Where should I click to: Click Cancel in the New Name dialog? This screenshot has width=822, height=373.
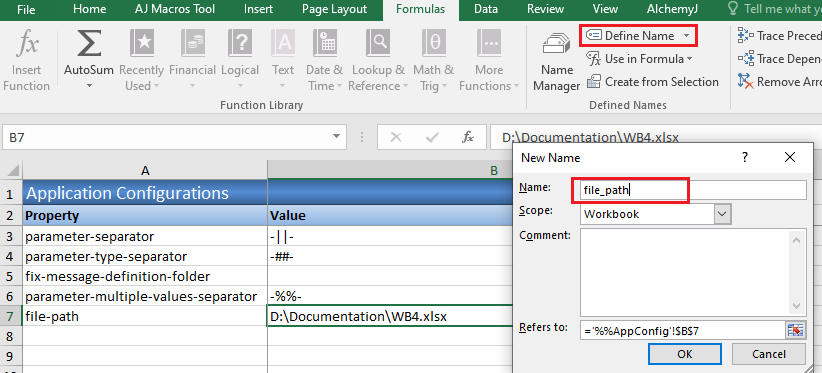769,354
